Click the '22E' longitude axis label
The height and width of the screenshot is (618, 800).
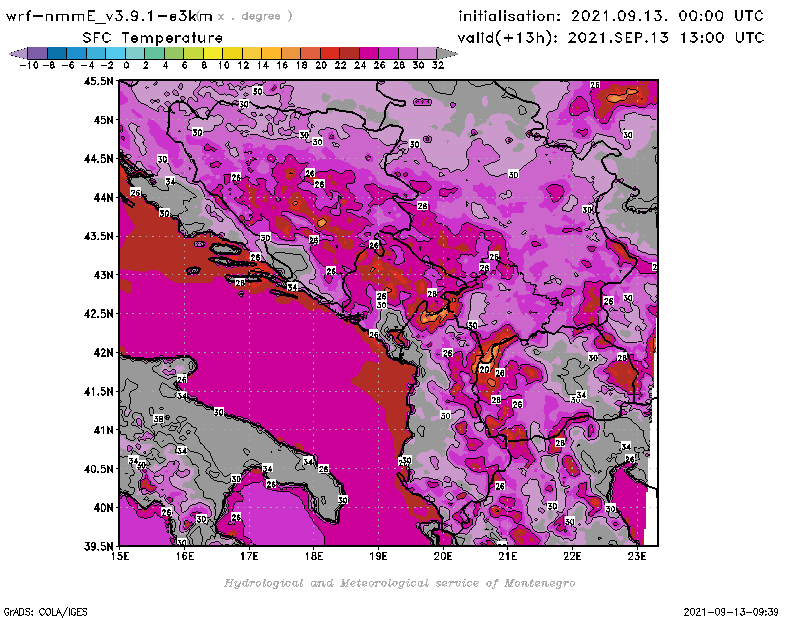coord(572,556)
